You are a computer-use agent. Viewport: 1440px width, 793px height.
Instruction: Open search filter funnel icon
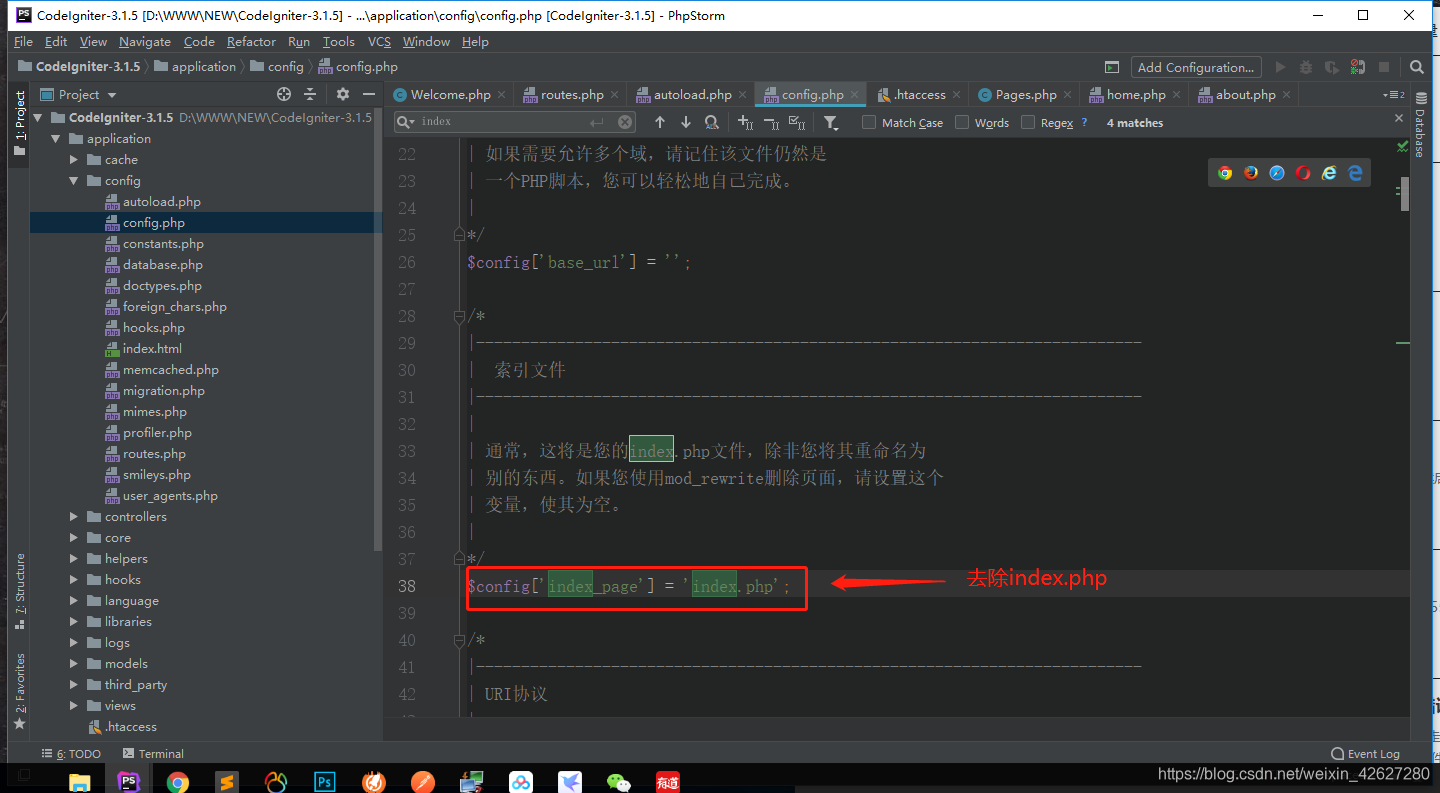[x=831, y=122]
